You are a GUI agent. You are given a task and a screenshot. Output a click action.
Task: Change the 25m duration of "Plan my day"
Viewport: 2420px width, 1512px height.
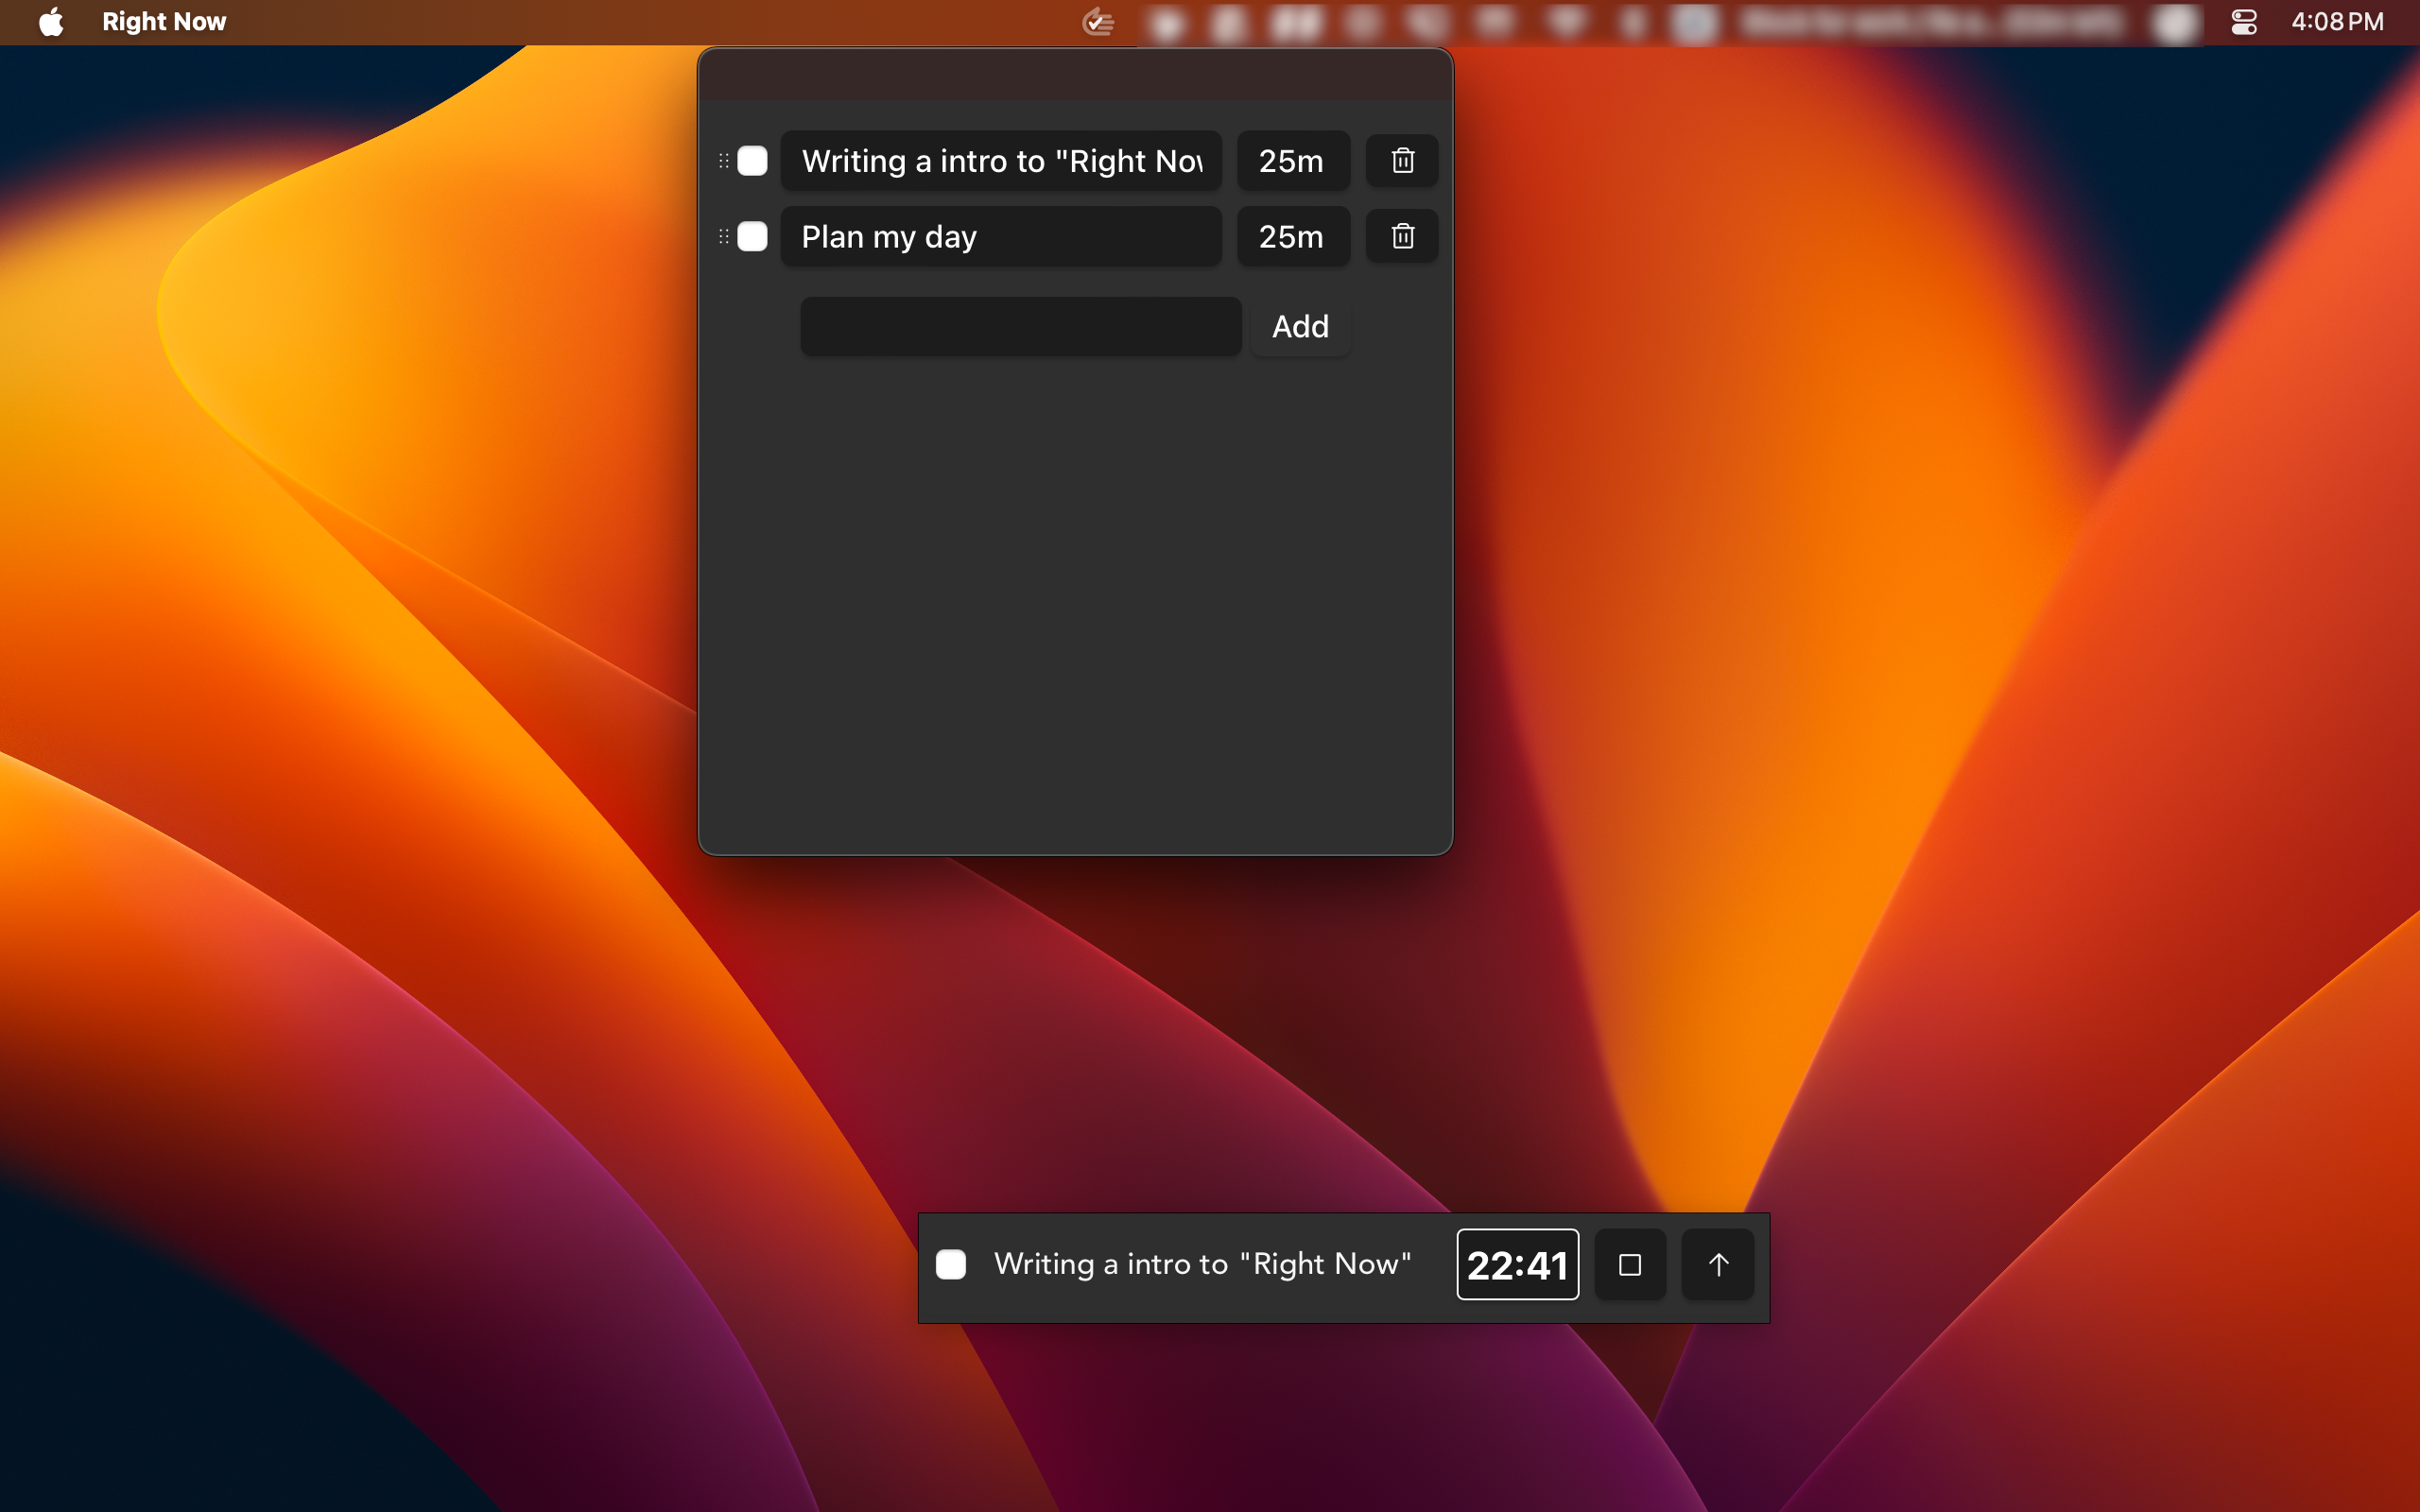pos(1293,237)
